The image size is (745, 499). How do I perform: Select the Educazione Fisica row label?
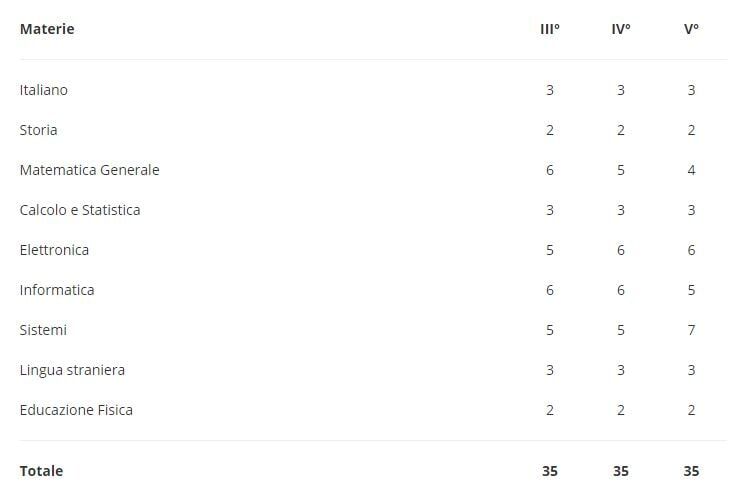pos(76,410)
